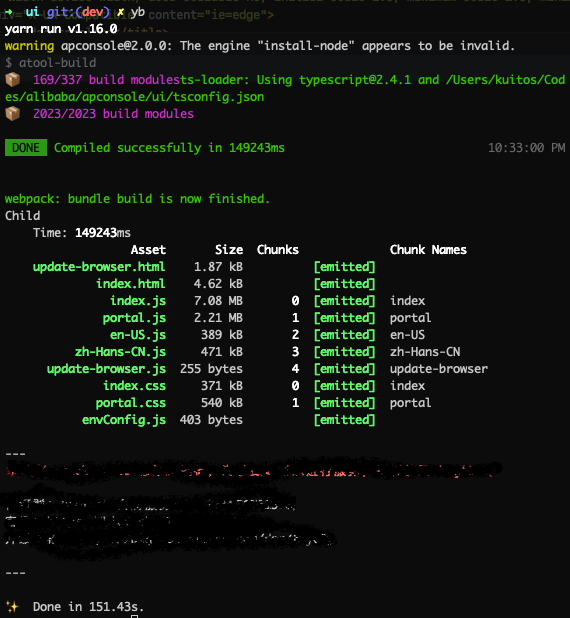Click the package emoji beside 2023/2023 build modules
Screen dimensions: 570x618
12,114
